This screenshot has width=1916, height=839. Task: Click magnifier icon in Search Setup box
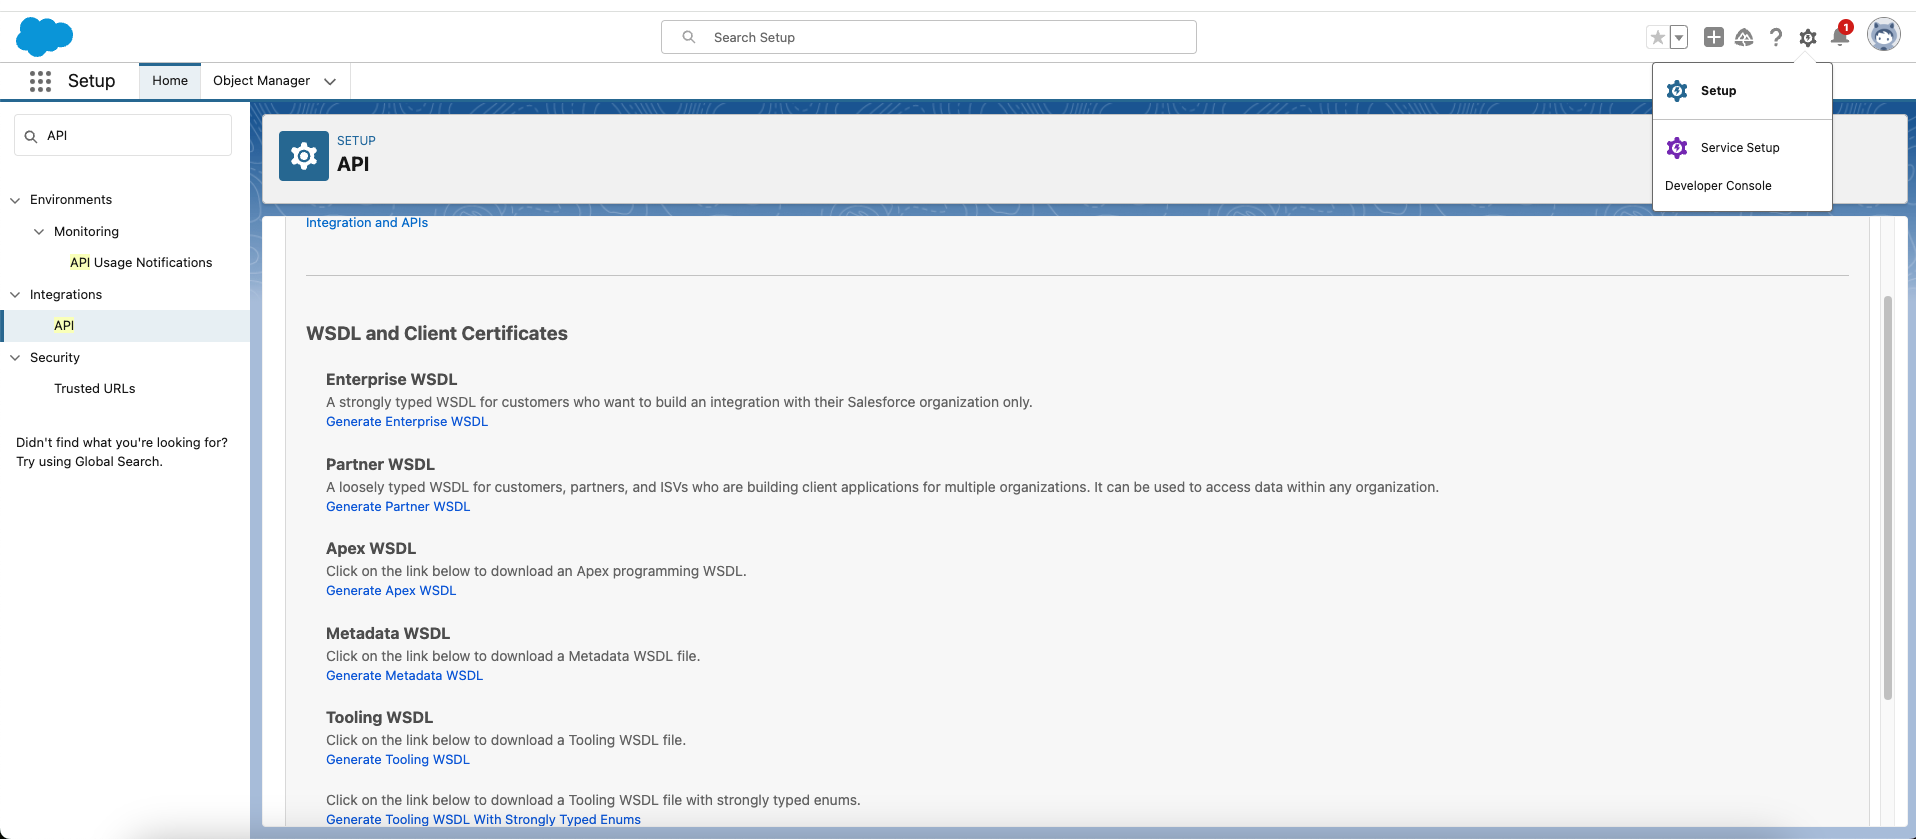(689, 37)
